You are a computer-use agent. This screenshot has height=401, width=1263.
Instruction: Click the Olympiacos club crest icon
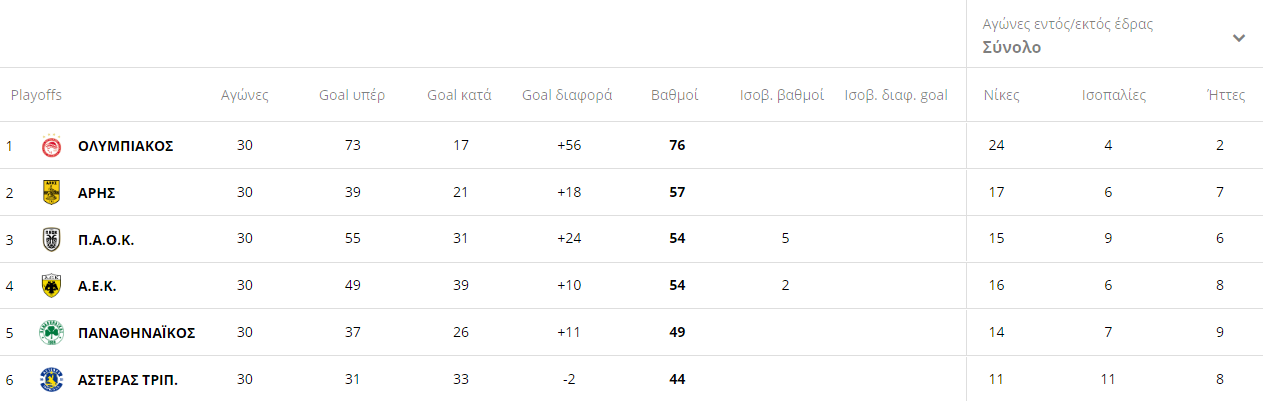tap(51, 146)
